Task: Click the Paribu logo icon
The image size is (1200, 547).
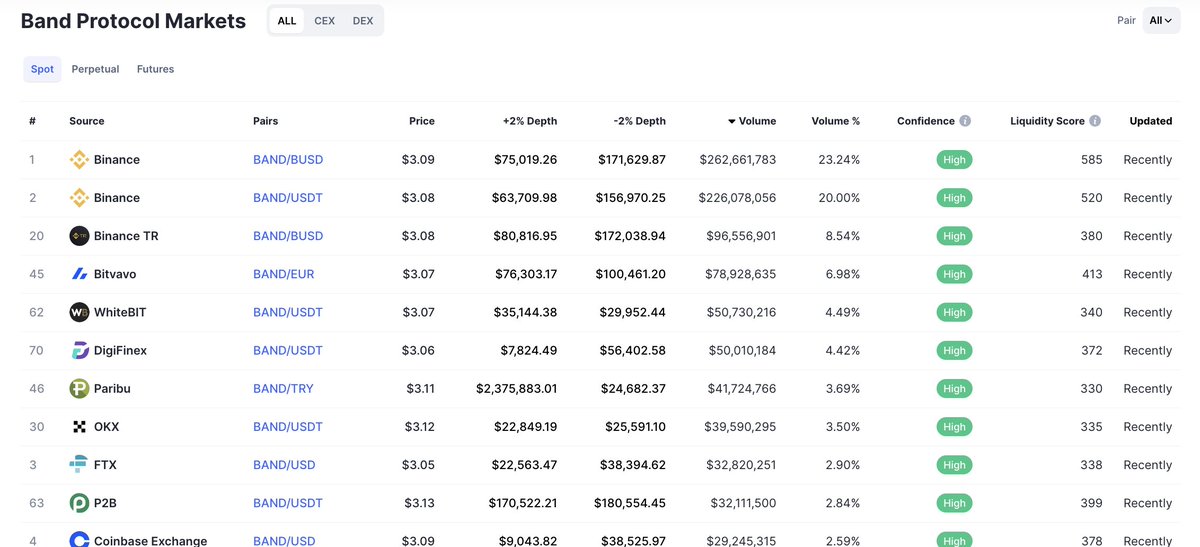Action: (79, 388)
